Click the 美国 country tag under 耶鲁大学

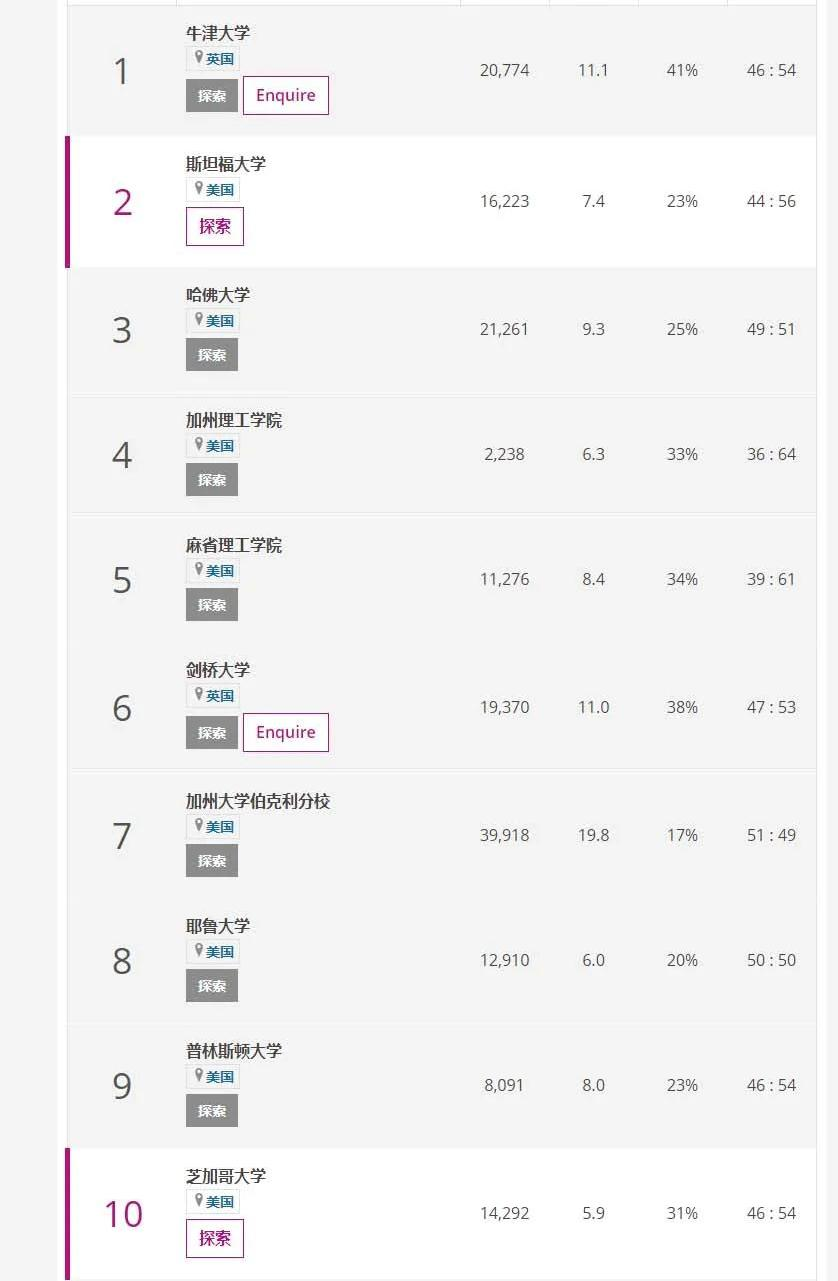pos(220,952)
